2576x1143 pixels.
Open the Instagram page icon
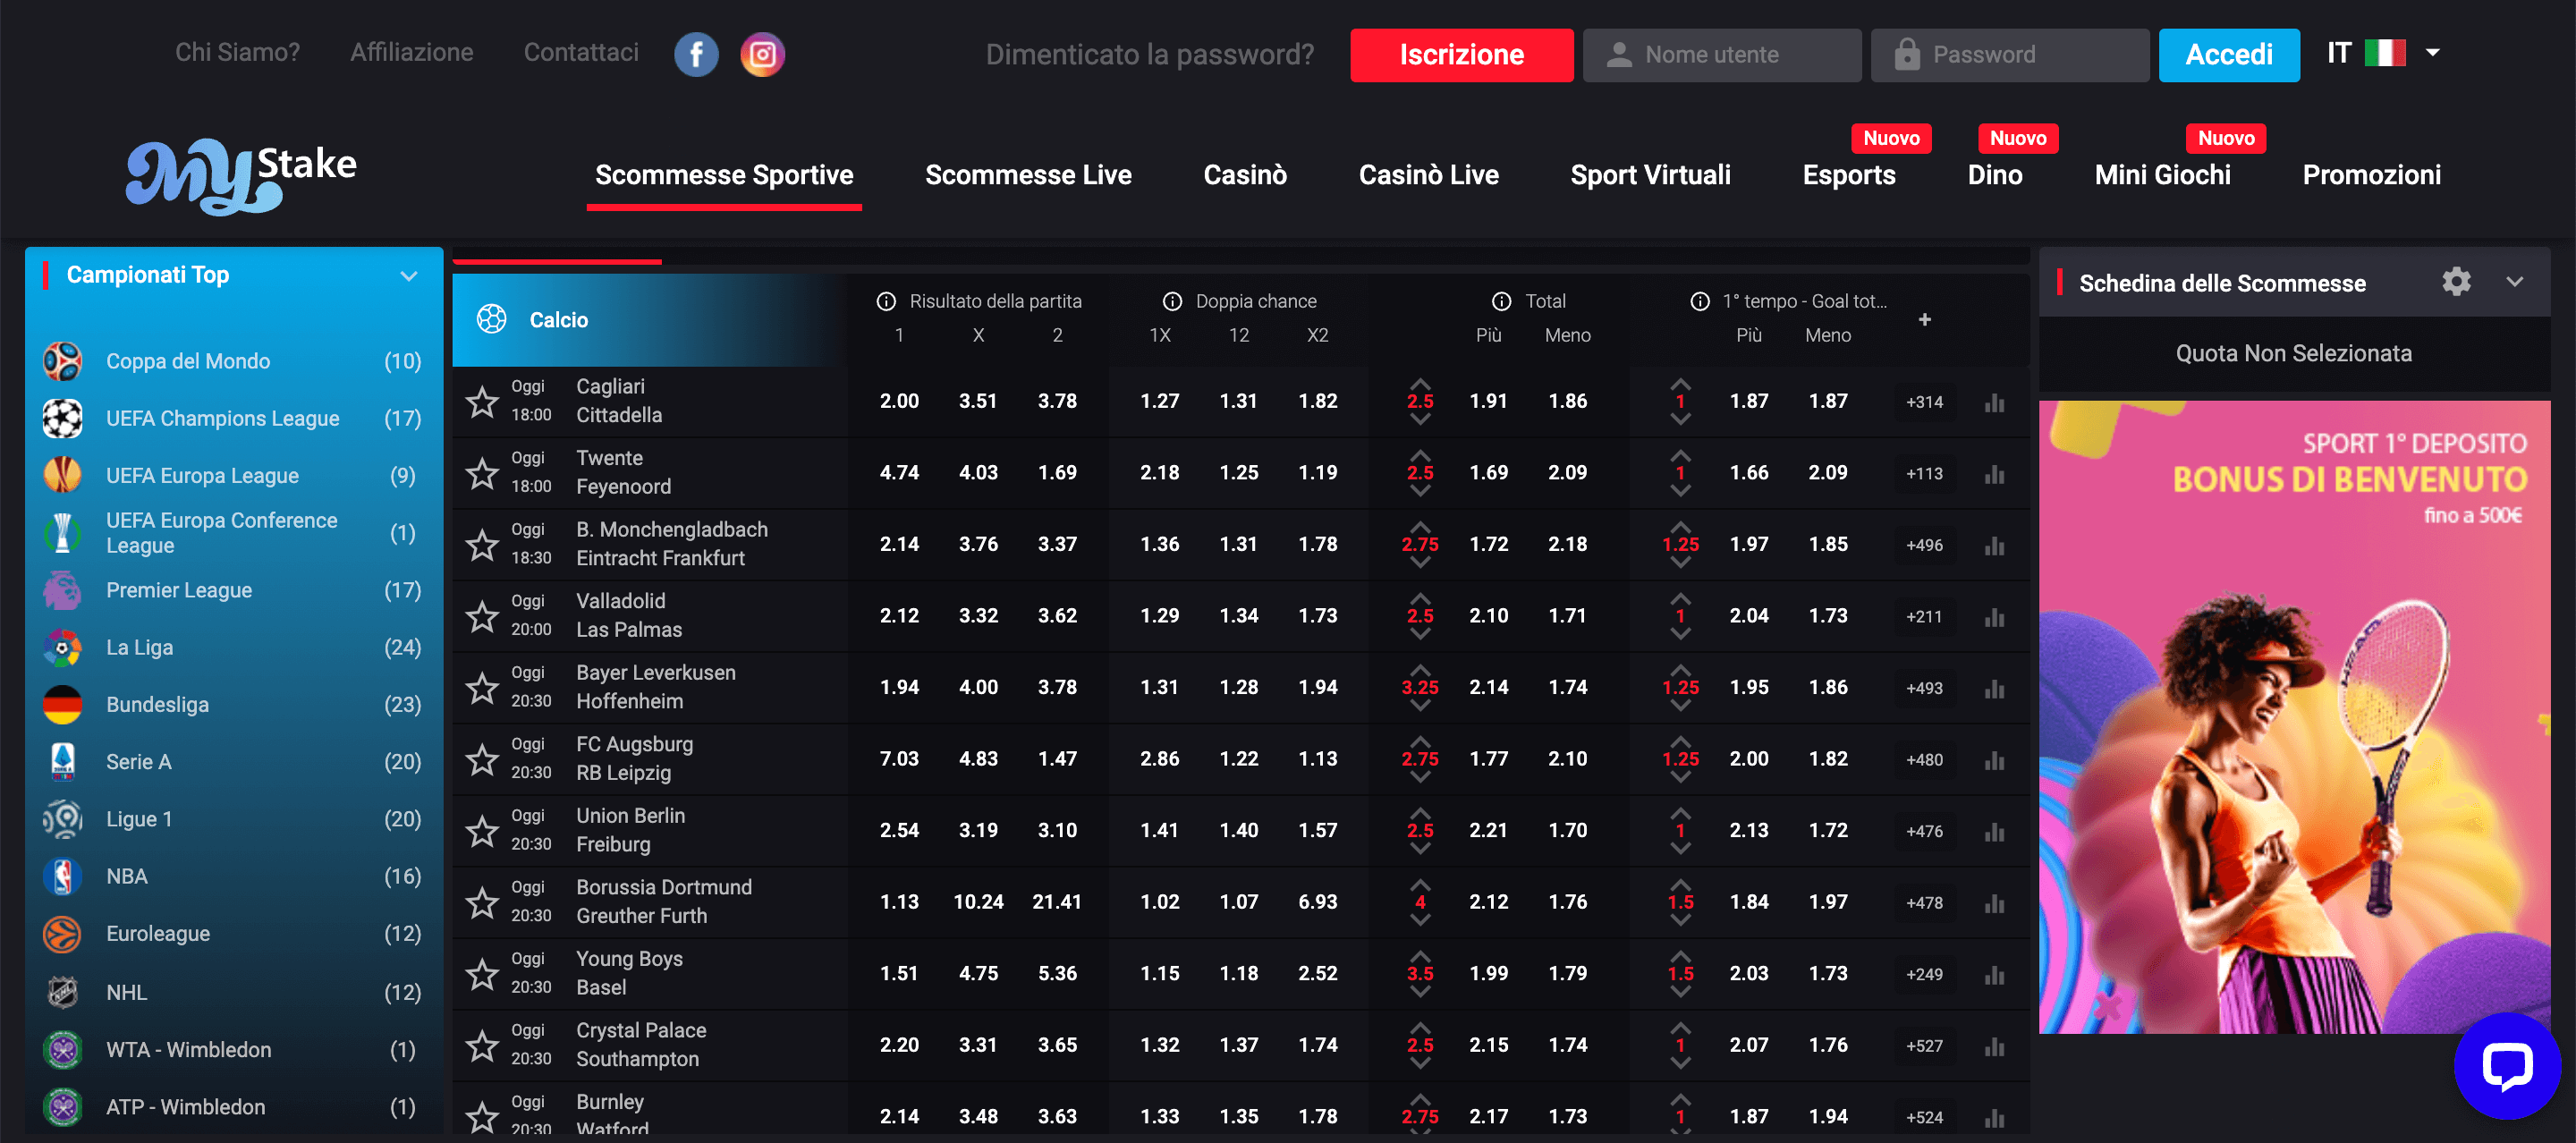tap(762, 54)
